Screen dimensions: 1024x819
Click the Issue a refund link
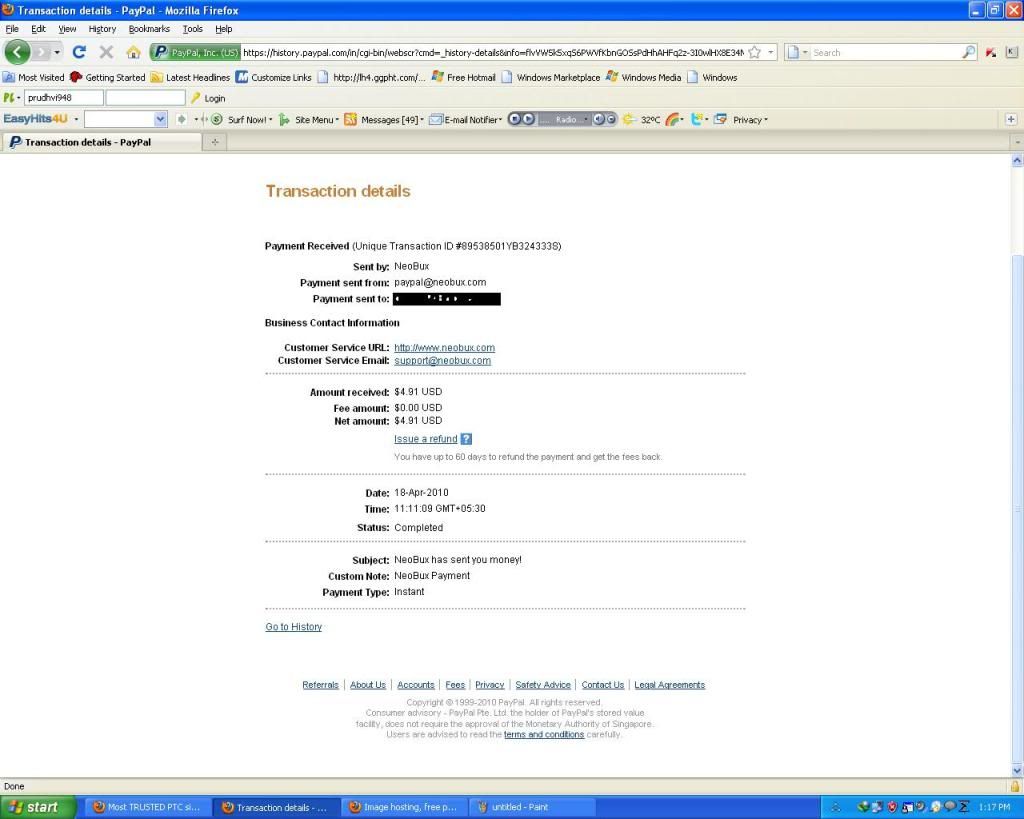426,439
